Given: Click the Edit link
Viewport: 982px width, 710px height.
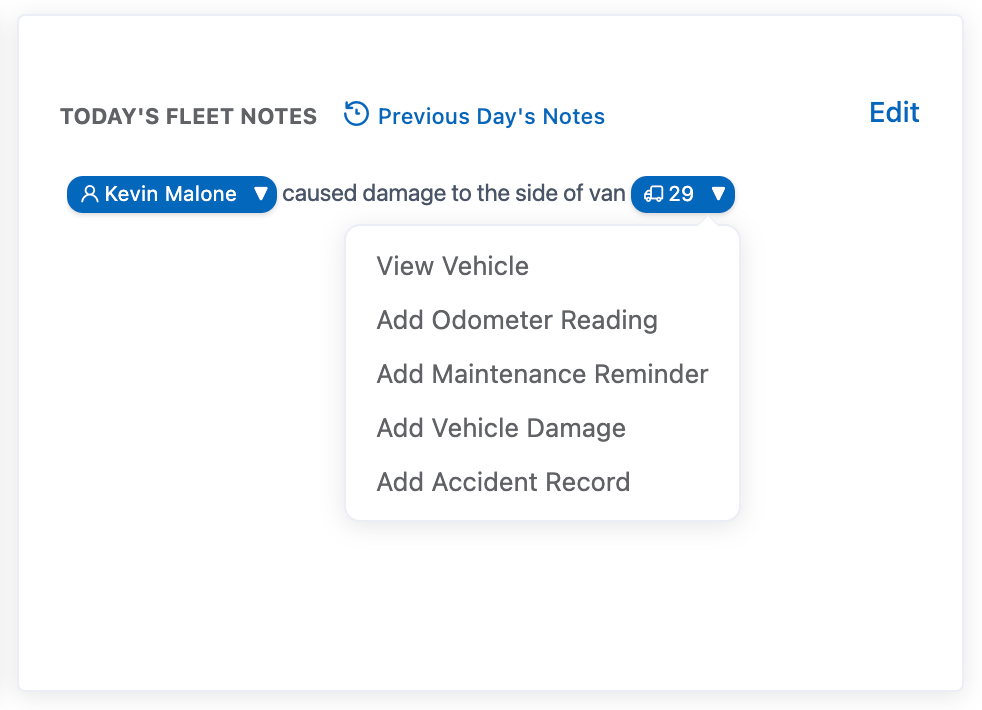Looking at the screenshot, I should pos(894,113).
